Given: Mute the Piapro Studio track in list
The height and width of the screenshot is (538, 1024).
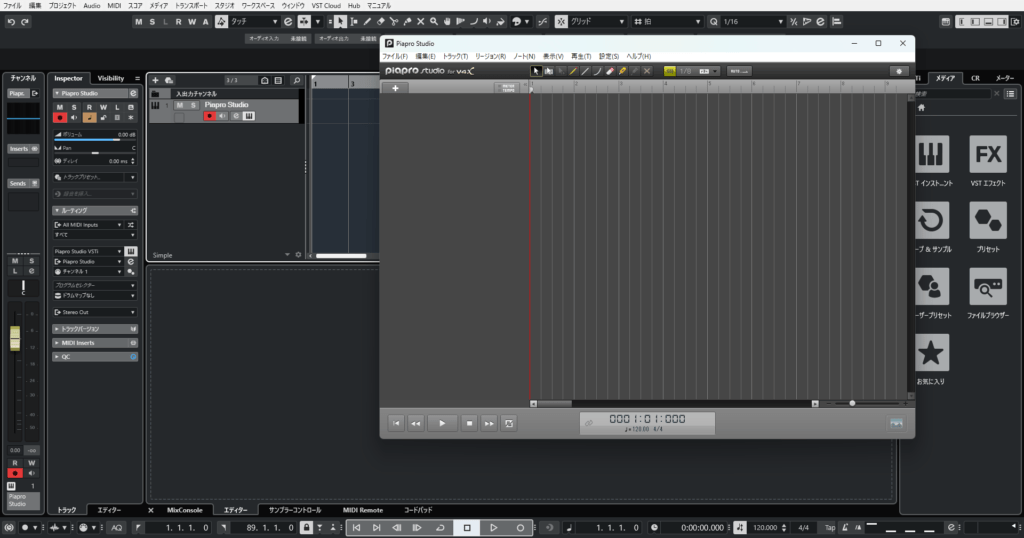Looking at the screenshot, I should 180,105.
